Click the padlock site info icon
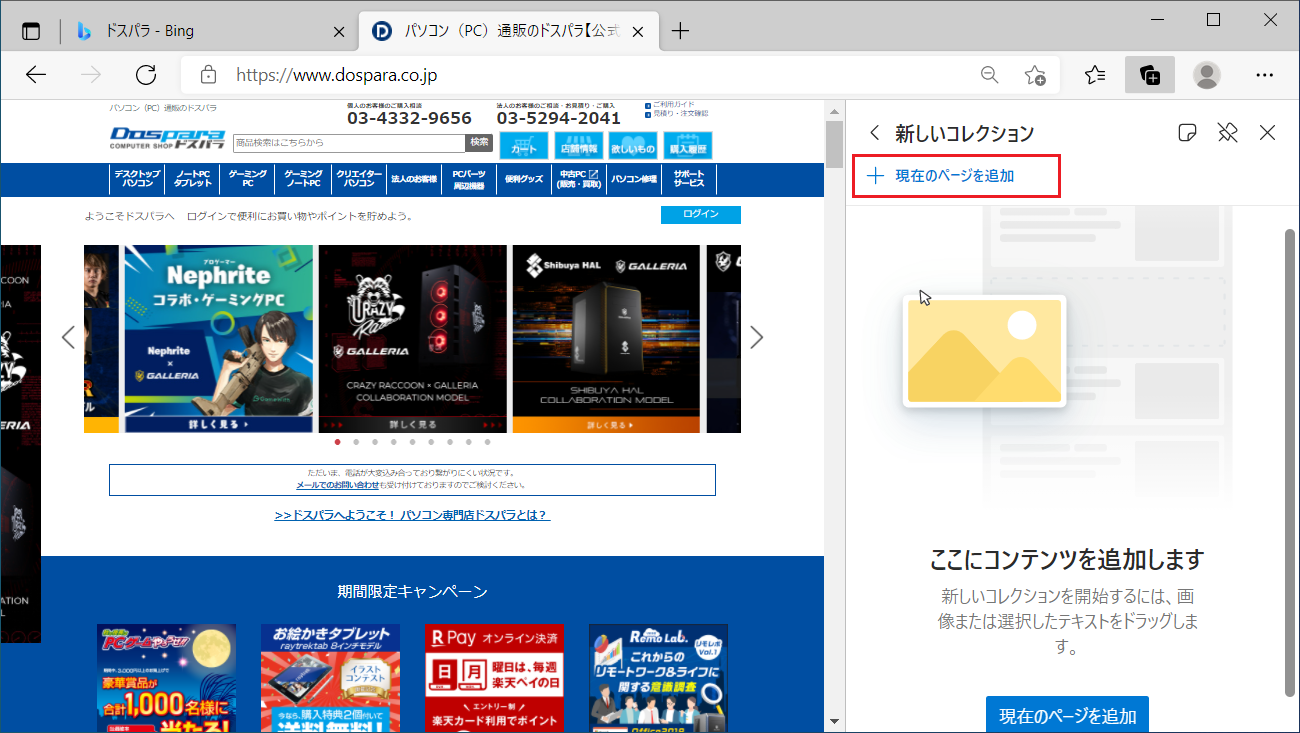This screenshot has height=733, width=1300. coord(208,75)
